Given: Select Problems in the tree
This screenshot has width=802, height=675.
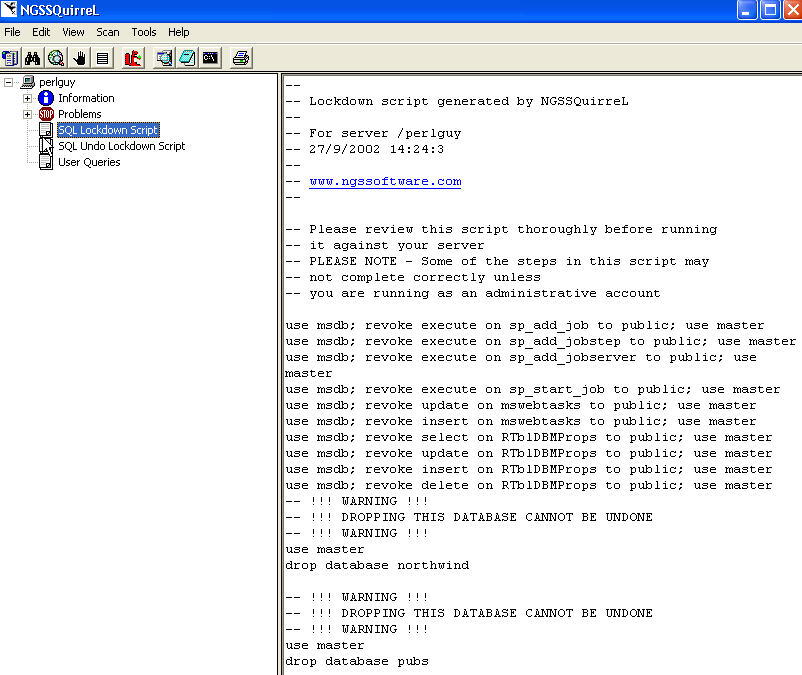Looking at the screenshot, I should (x=80, y=114).
